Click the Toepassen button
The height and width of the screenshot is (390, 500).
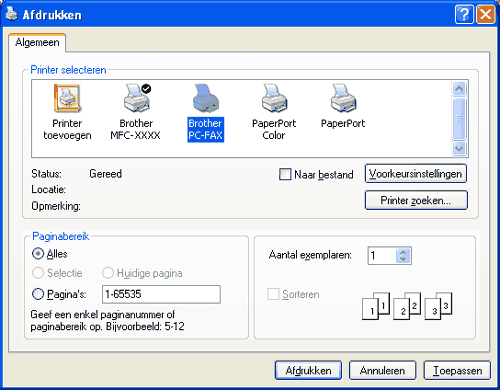pos(457,370)
